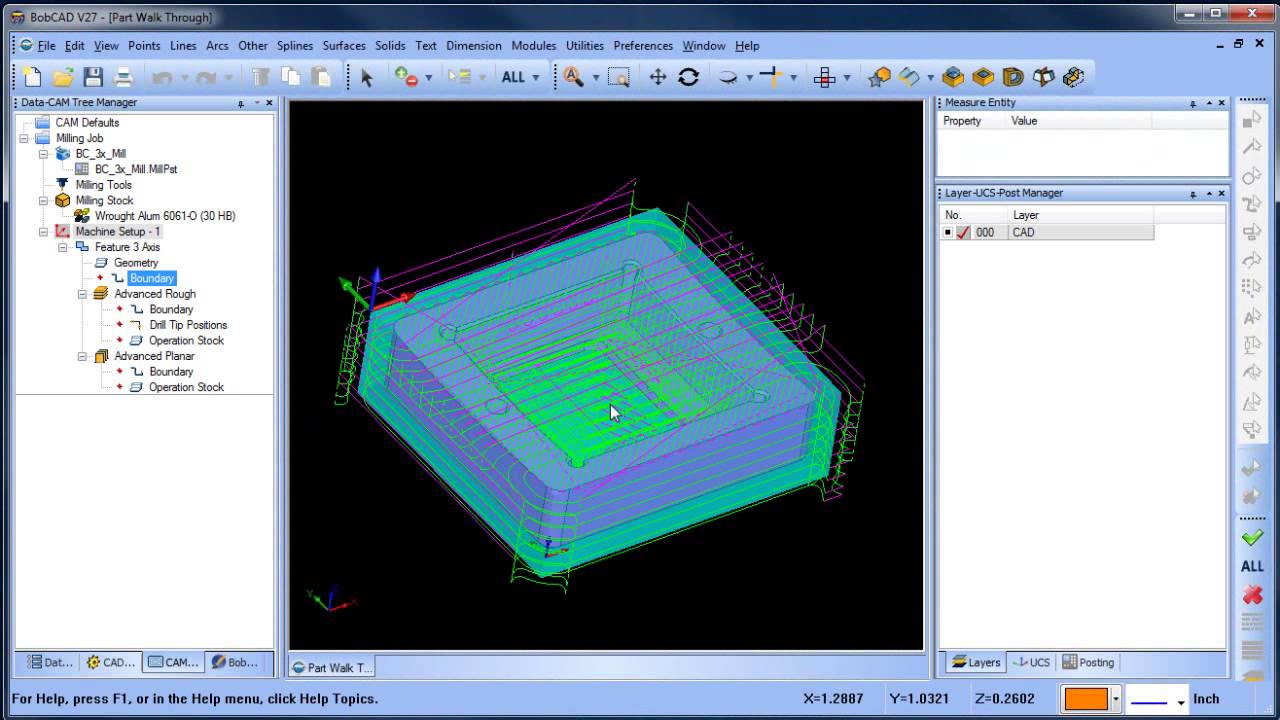Screen dimensions: 1280x720
Task: Pin the Measure Entity panel
Action: click(x=1193, y=103)
